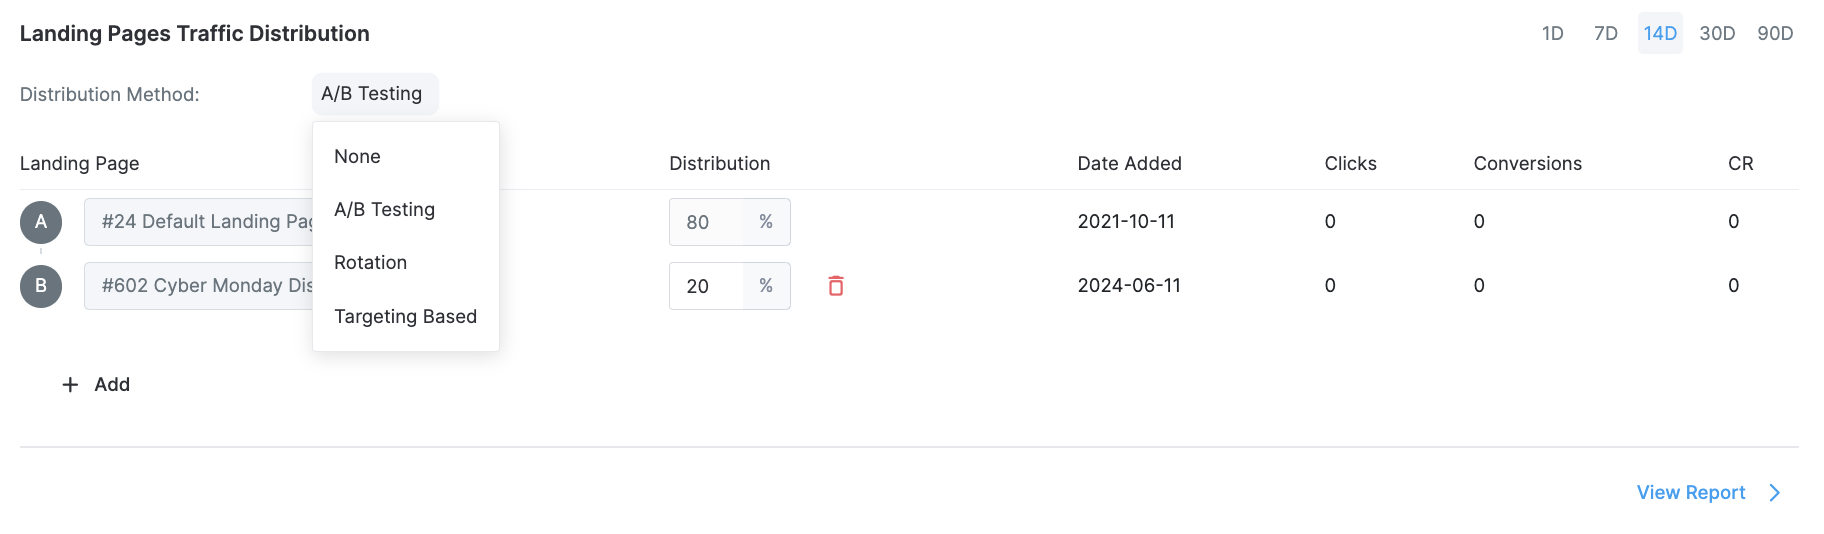Switch time range to 7D
Image resolution: width=1824 pixels, height=534 pixels.
1606,34
